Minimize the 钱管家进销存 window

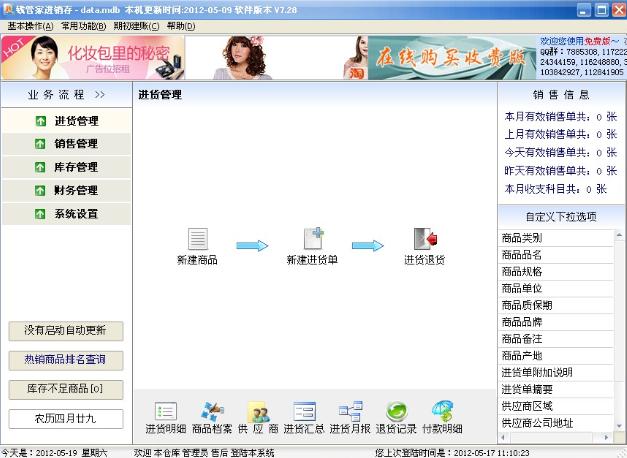(584, 10)
